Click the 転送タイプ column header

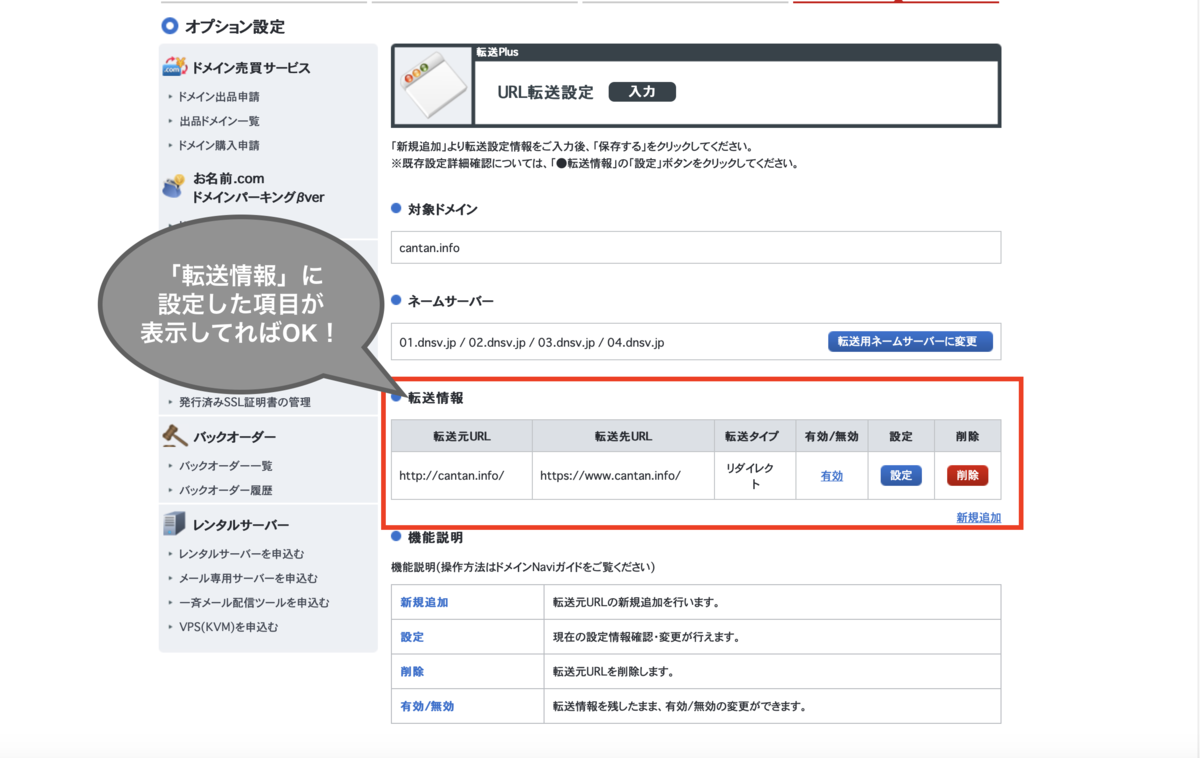point(754,436)
